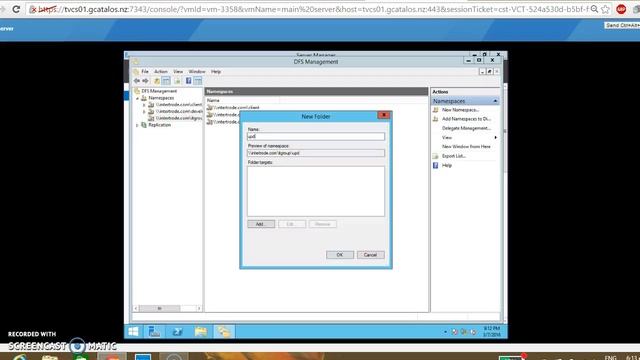Open the View submenu arrow in Actions

click(496, 138)
